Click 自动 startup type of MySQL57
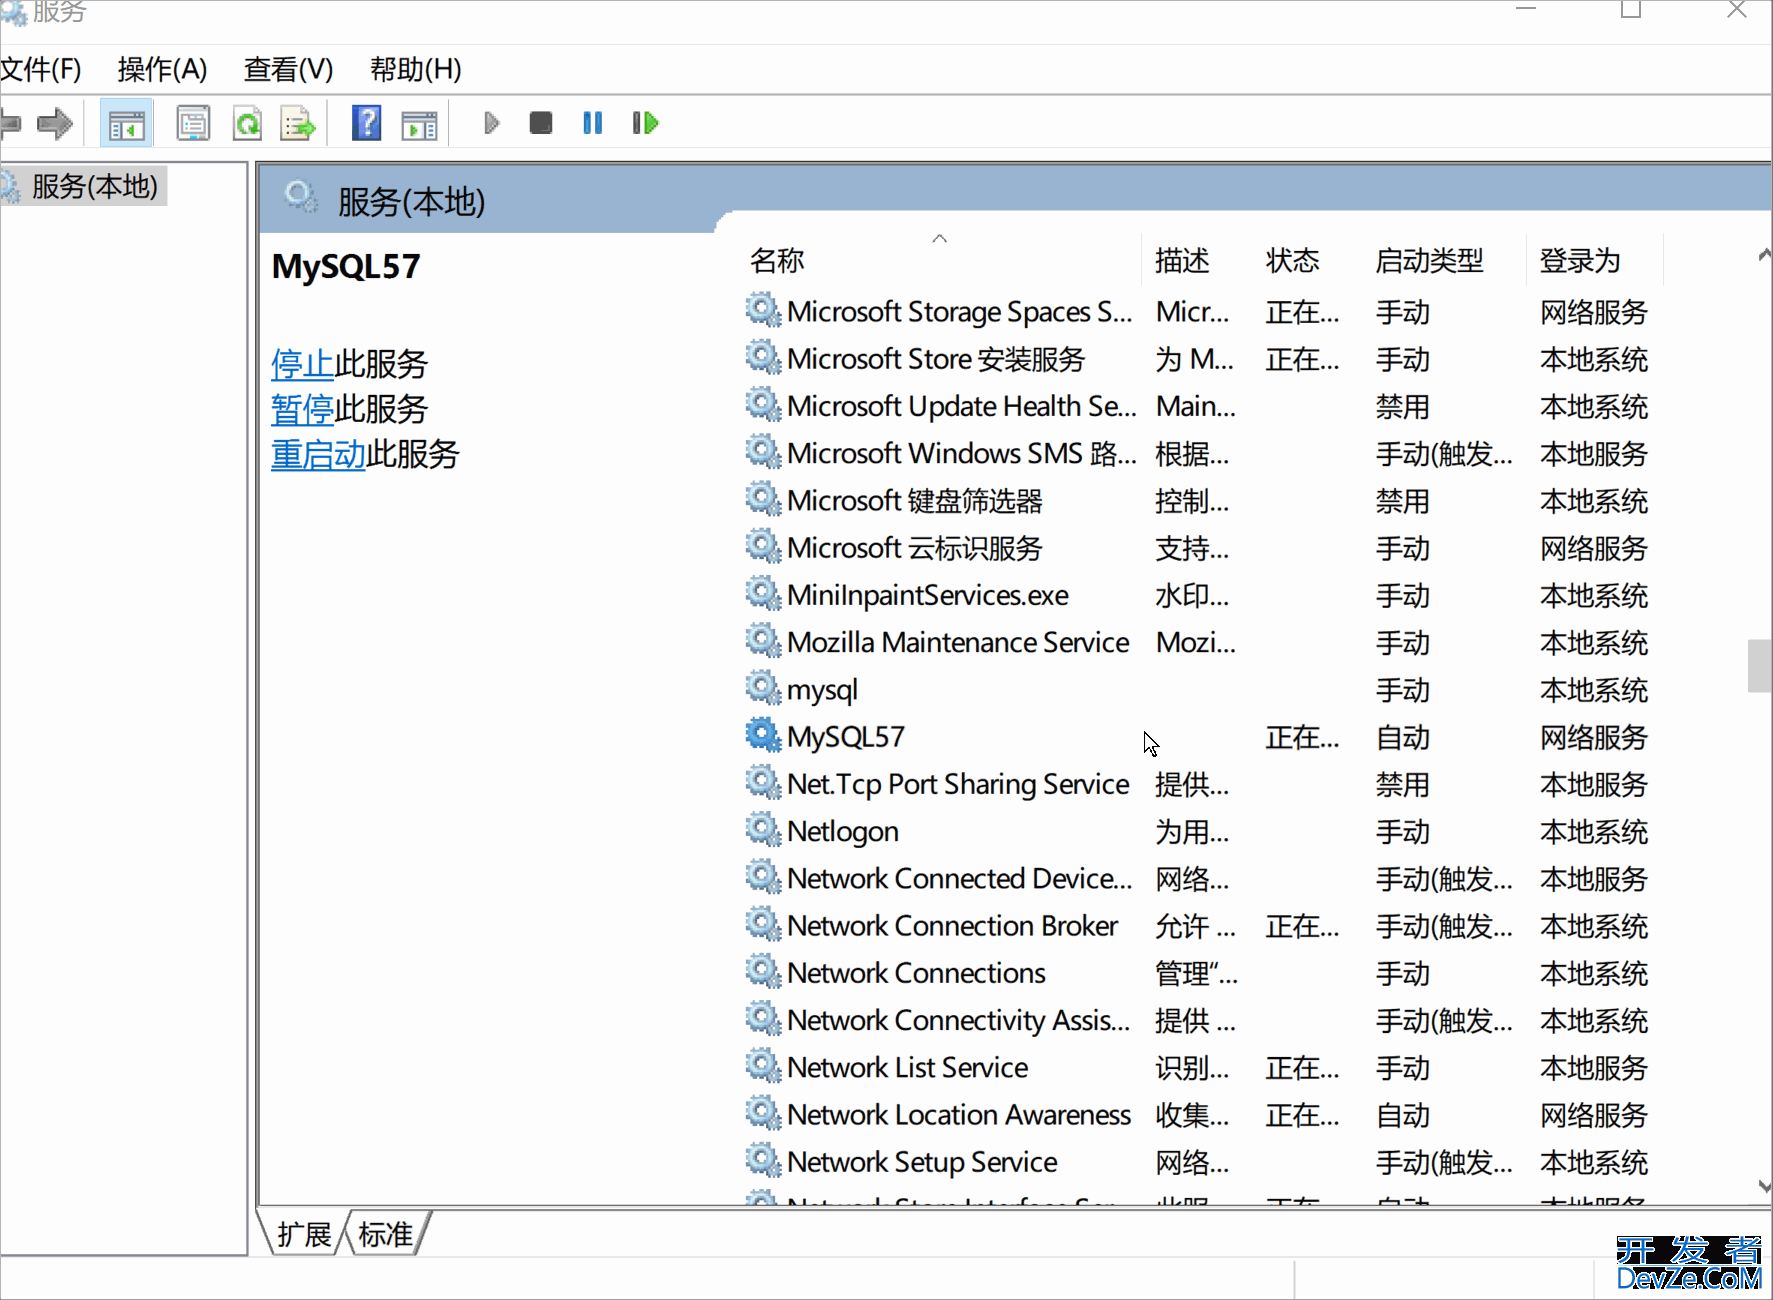Image resolution: width=1773 pixels, height=1300 pixels. (x=1403, y=738)
